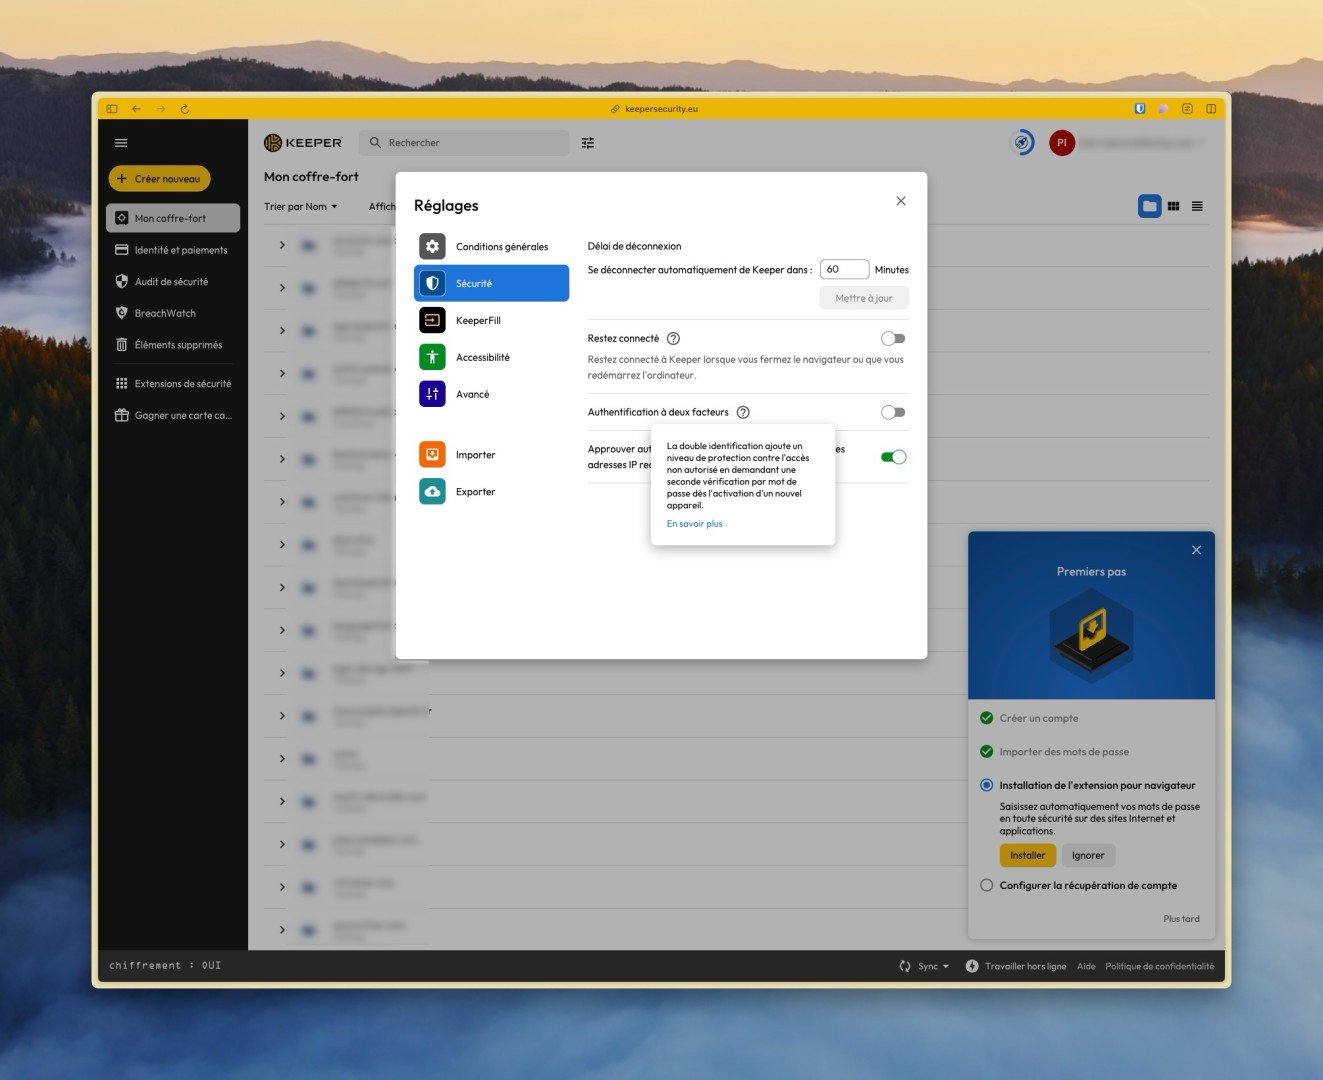This screenshot has width=1323, height=1080.
Task: Click the two-factor authentication help icon
Action: tap(743, 412)
